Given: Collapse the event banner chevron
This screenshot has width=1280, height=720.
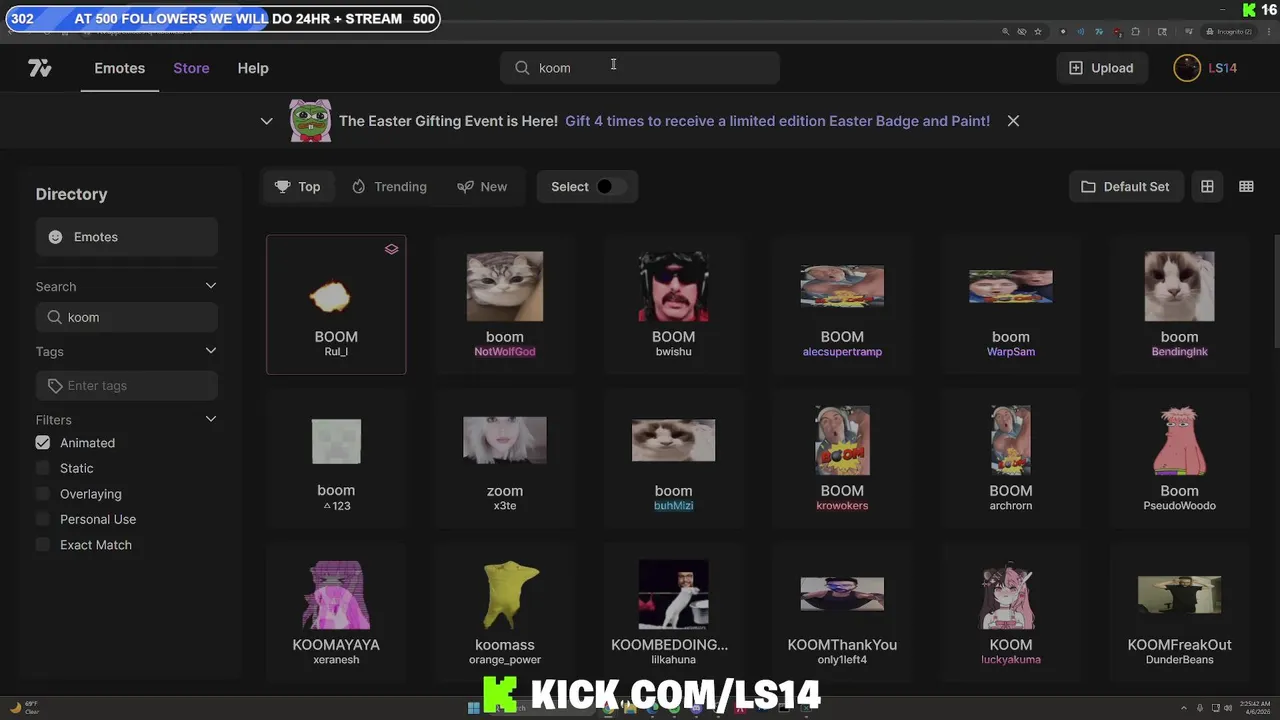Looking at the screenshot, I should point(266,121).
